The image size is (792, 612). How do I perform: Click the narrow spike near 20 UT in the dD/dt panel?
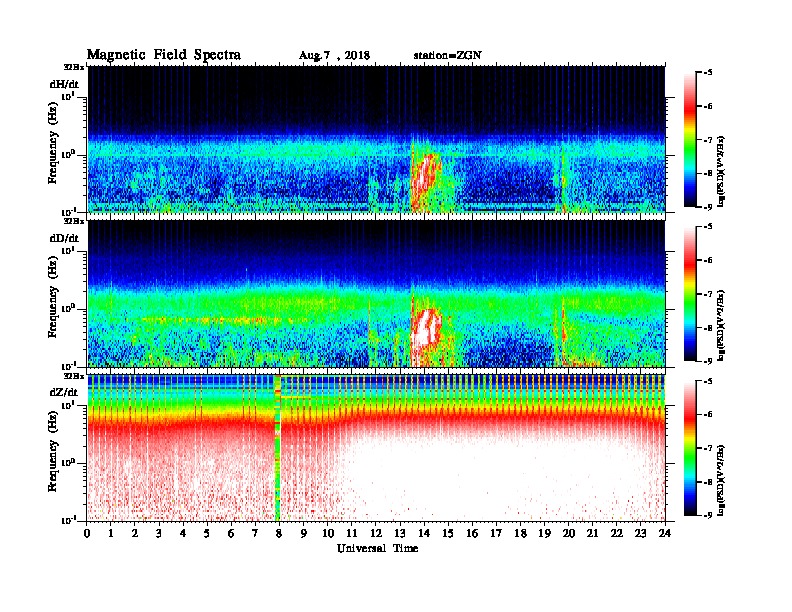click(563, 331)
